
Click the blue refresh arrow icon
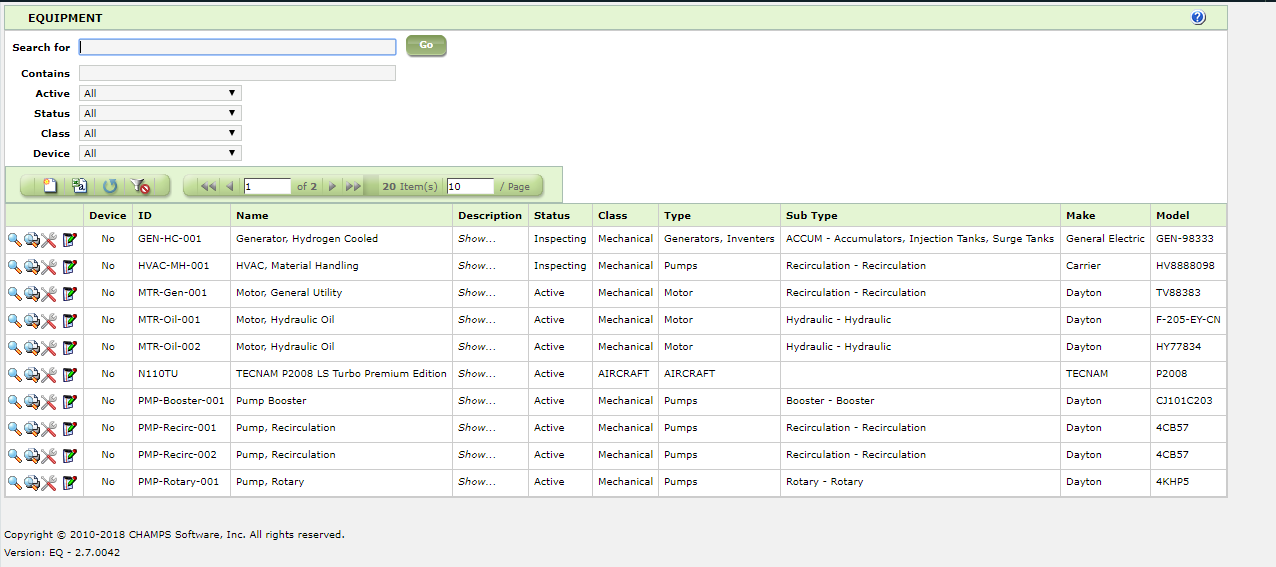[110, 186]
